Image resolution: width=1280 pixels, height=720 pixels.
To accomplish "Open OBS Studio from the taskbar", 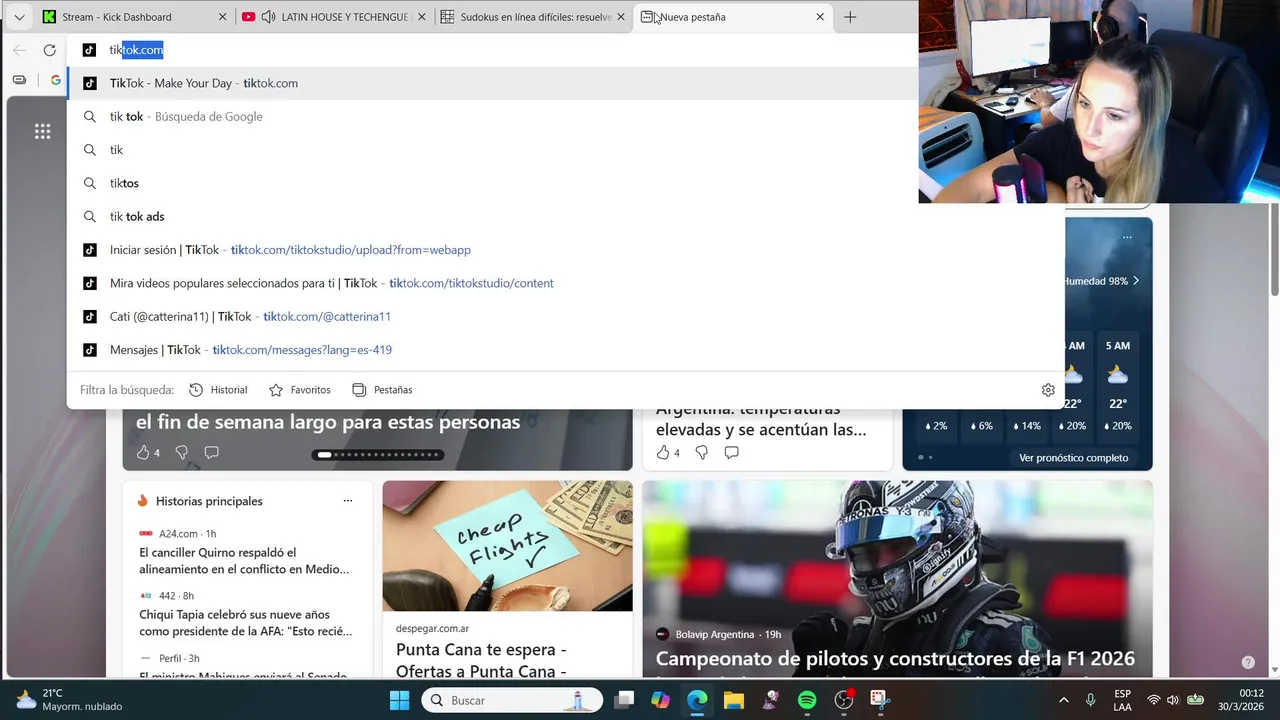I will click(844, 700).
